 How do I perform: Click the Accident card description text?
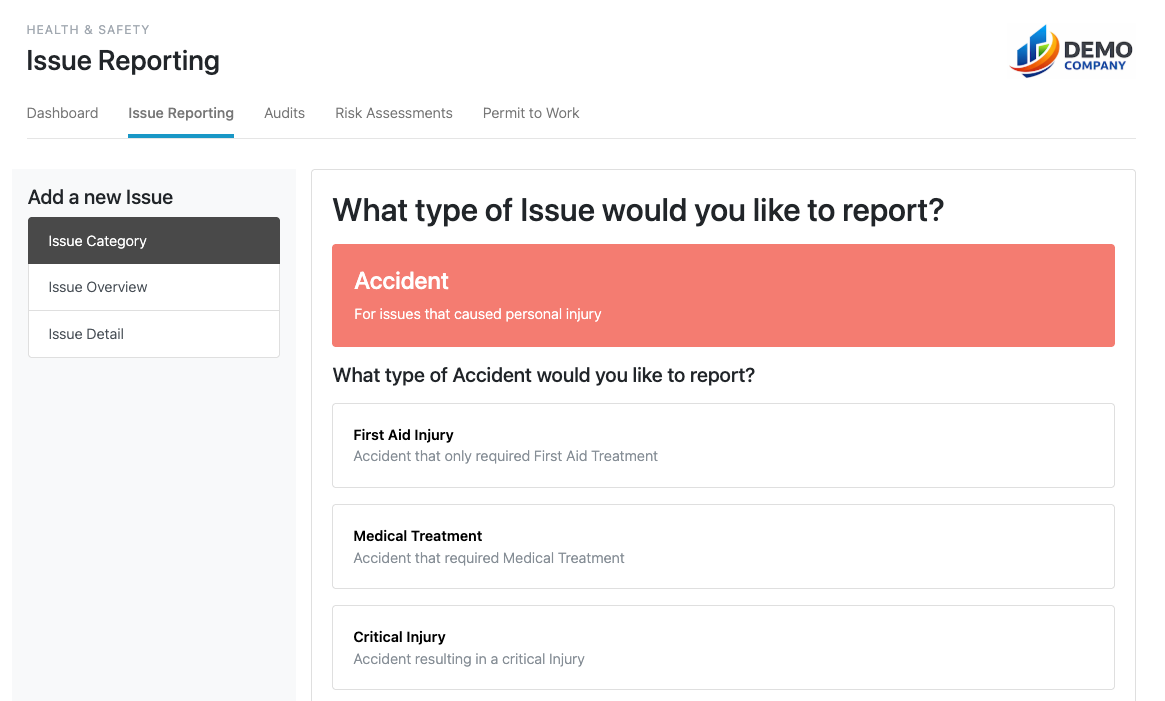(477, 313)
